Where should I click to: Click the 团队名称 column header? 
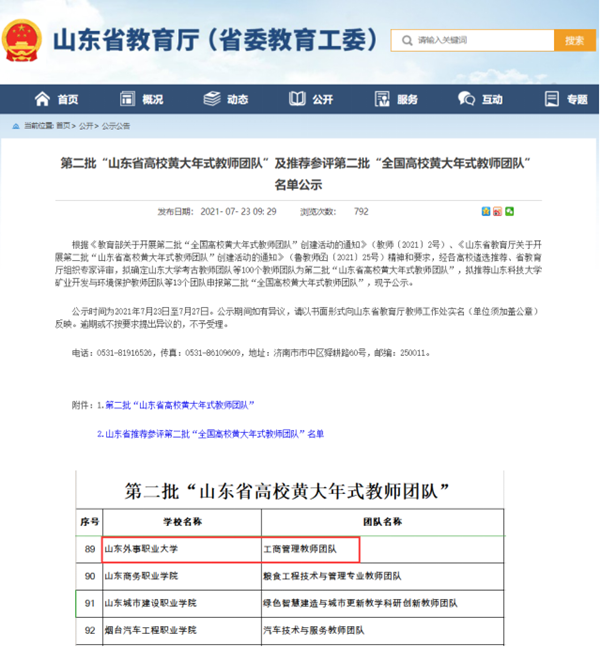(x=382, y=522)
